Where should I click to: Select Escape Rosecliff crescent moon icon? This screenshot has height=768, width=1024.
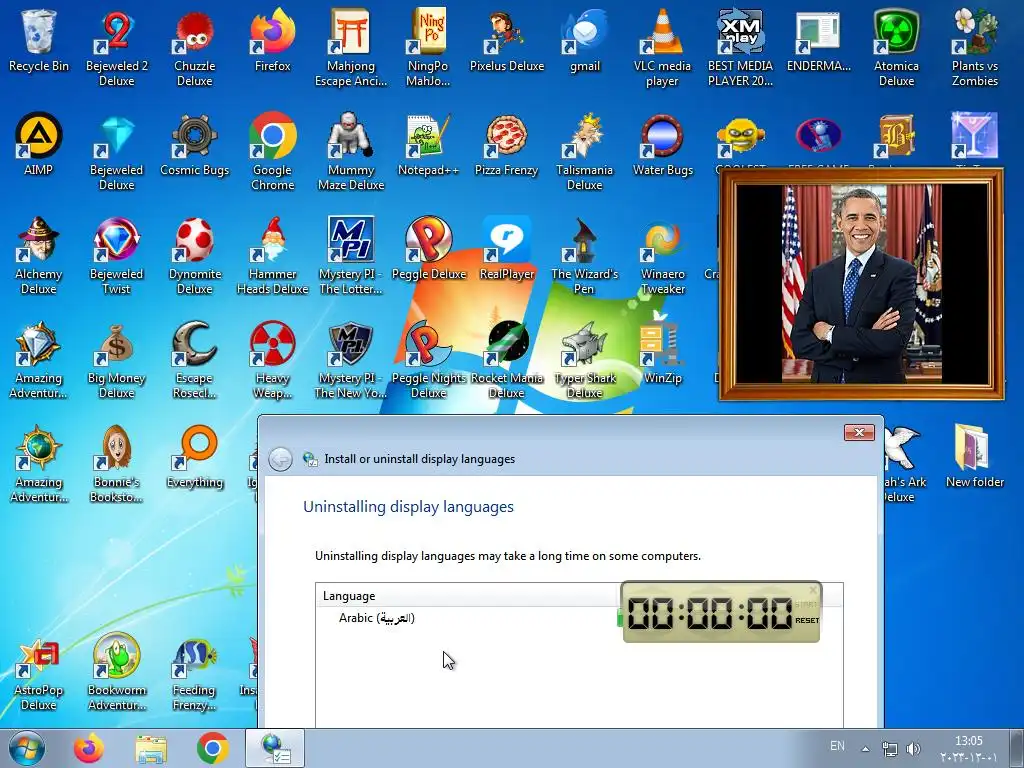195,359
